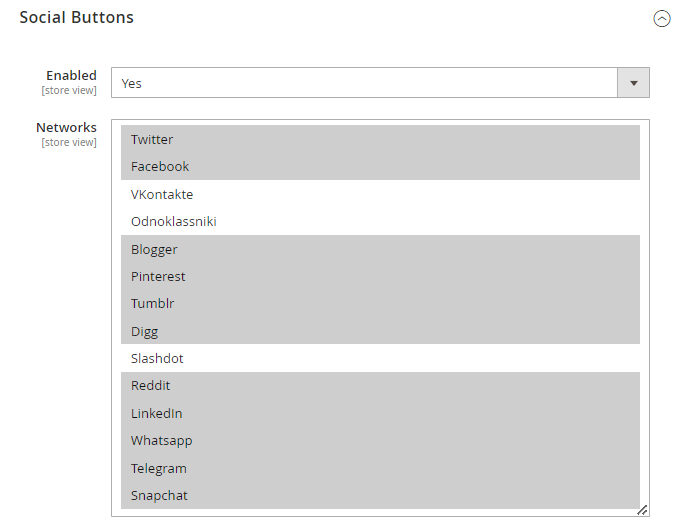Click the Enabled field label
Image resolution: width=685 pixels, height=530 pixels.
pos(71,76)
